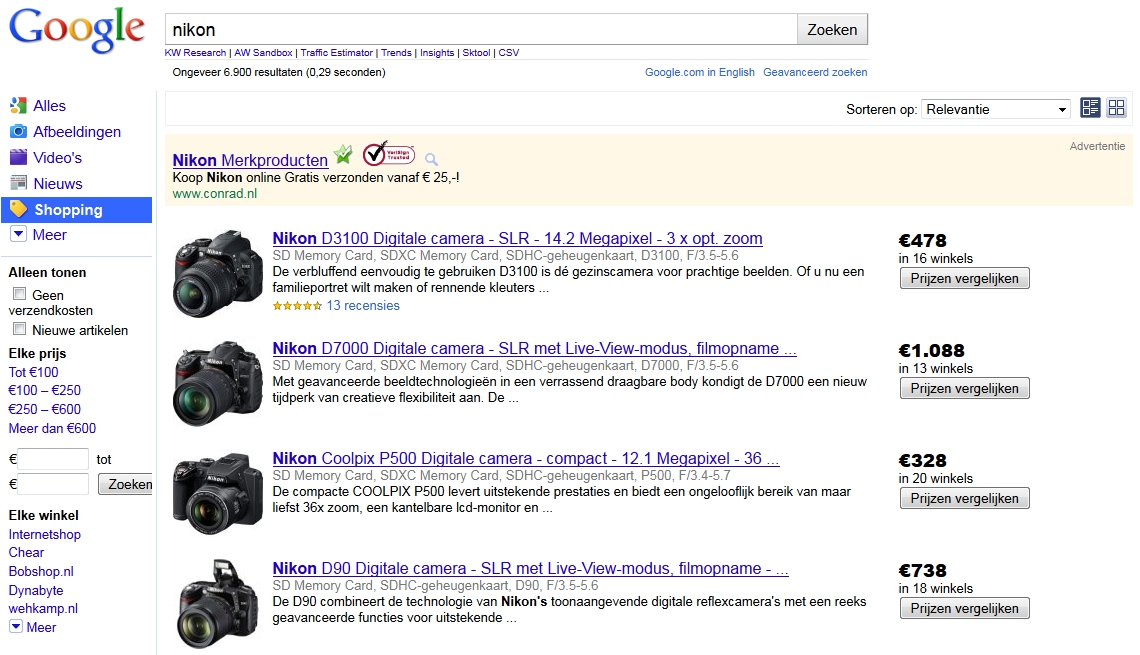Image resolution: width=1140 pixels, height=655 pixels.
Task: Filter by store Chear
Action: [x=26, y=552]
